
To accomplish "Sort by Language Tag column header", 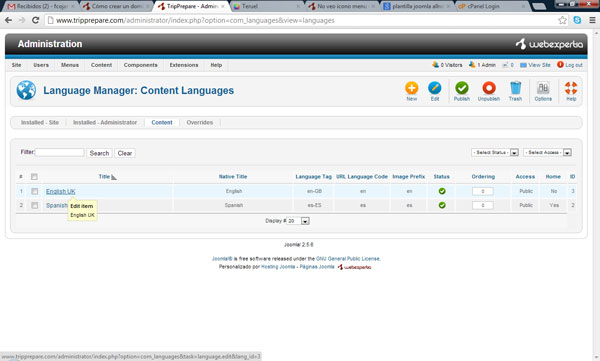I will 313,177.
